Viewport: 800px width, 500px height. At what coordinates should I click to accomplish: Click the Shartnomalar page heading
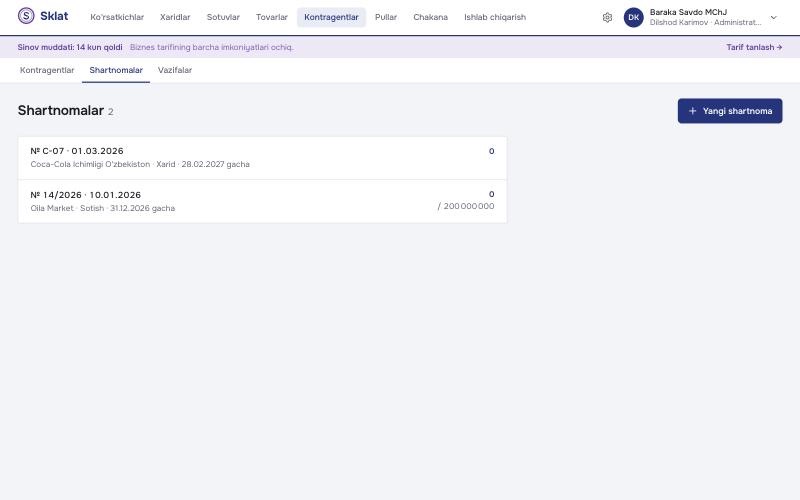coord(61,110)
